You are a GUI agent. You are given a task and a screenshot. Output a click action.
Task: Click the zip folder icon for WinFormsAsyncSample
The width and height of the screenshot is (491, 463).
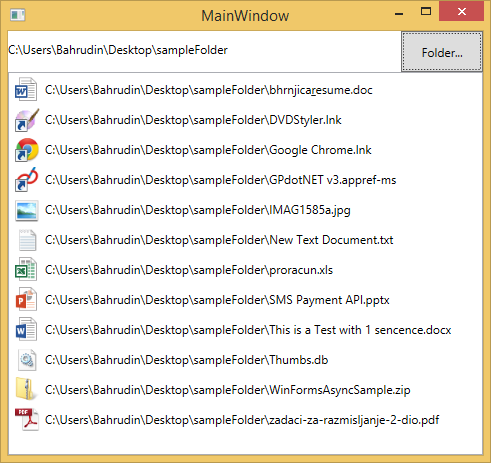(26, 389)
